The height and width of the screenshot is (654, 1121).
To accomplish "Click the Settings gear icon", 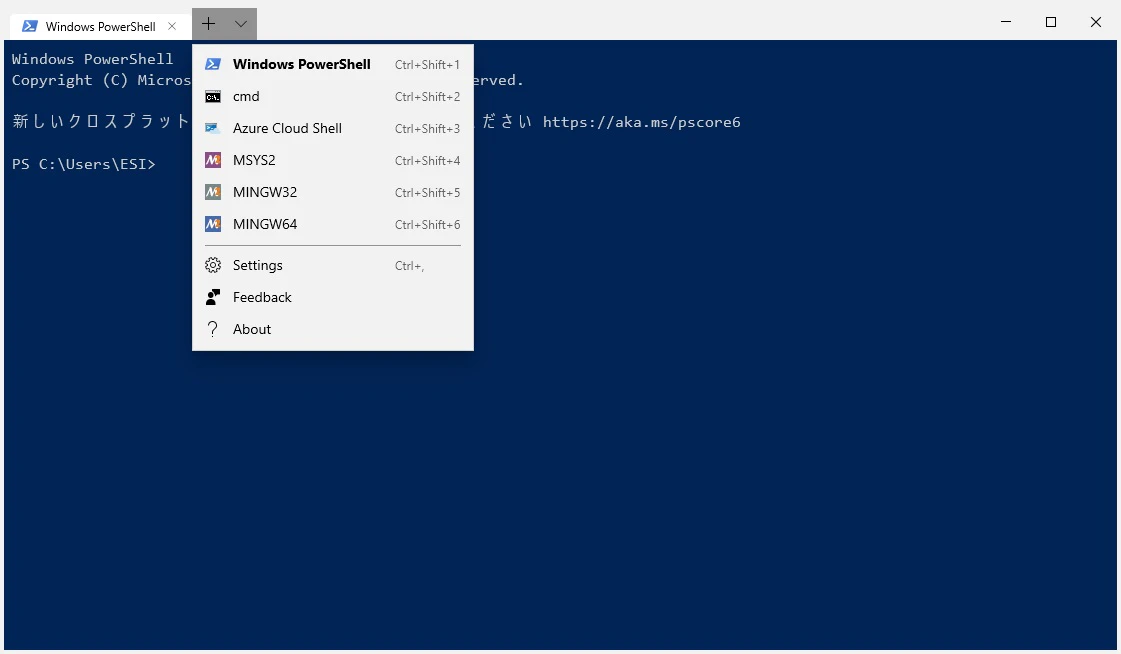I will [x=212, y=265].
